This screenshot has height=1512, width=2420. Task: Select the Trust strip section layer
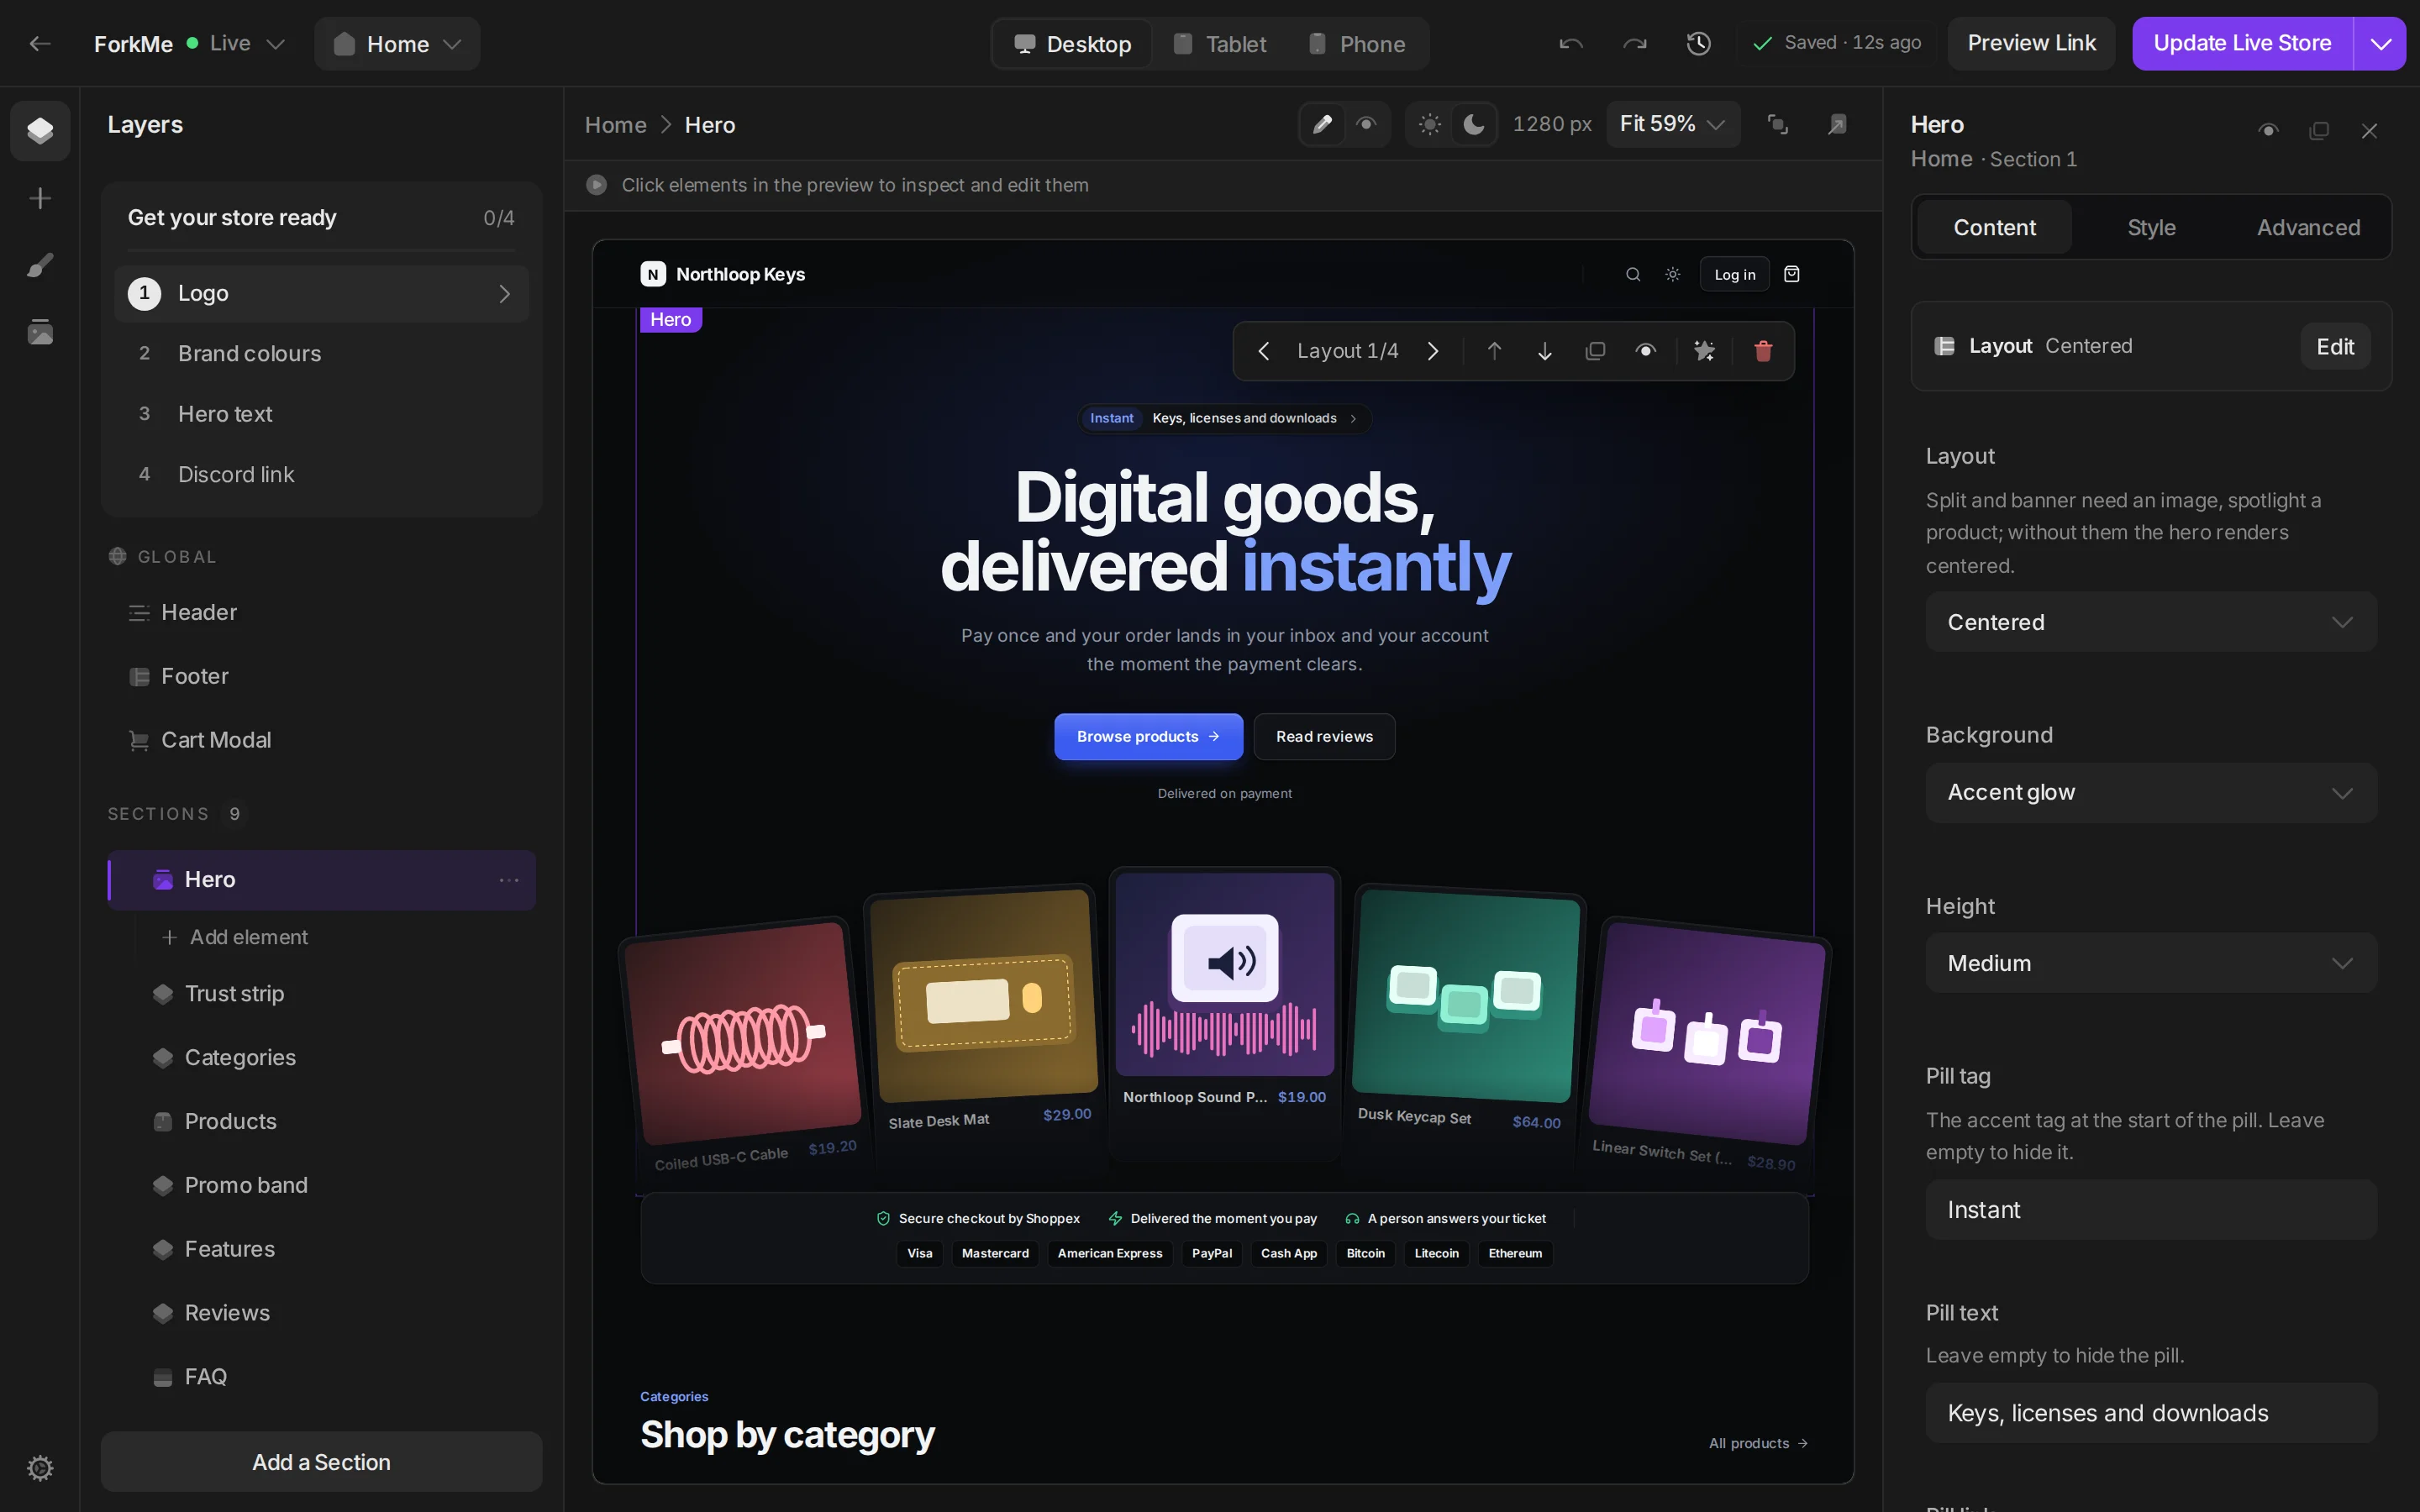pyautogui.click(x=321, y=993)
